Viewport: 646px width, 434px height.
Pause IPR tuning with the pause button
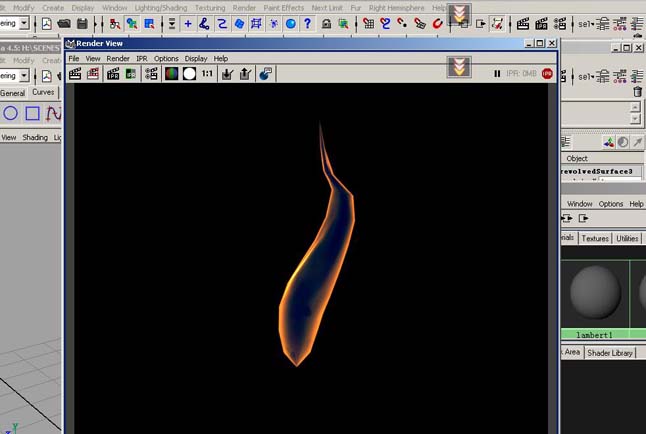click(497, 74)
